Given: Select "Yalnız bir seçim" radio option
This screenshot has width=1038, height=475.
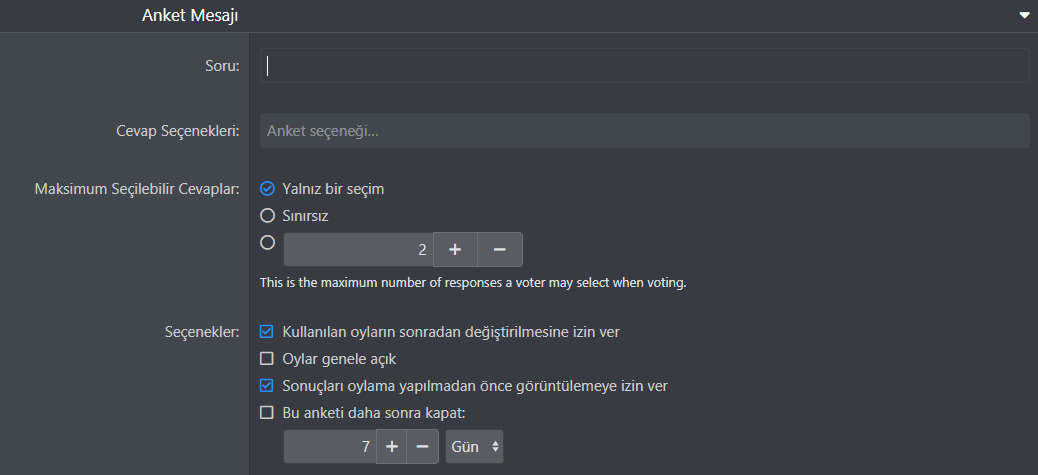Looking at the screenshot, I should pyautogui.click(x=267, y=188).
